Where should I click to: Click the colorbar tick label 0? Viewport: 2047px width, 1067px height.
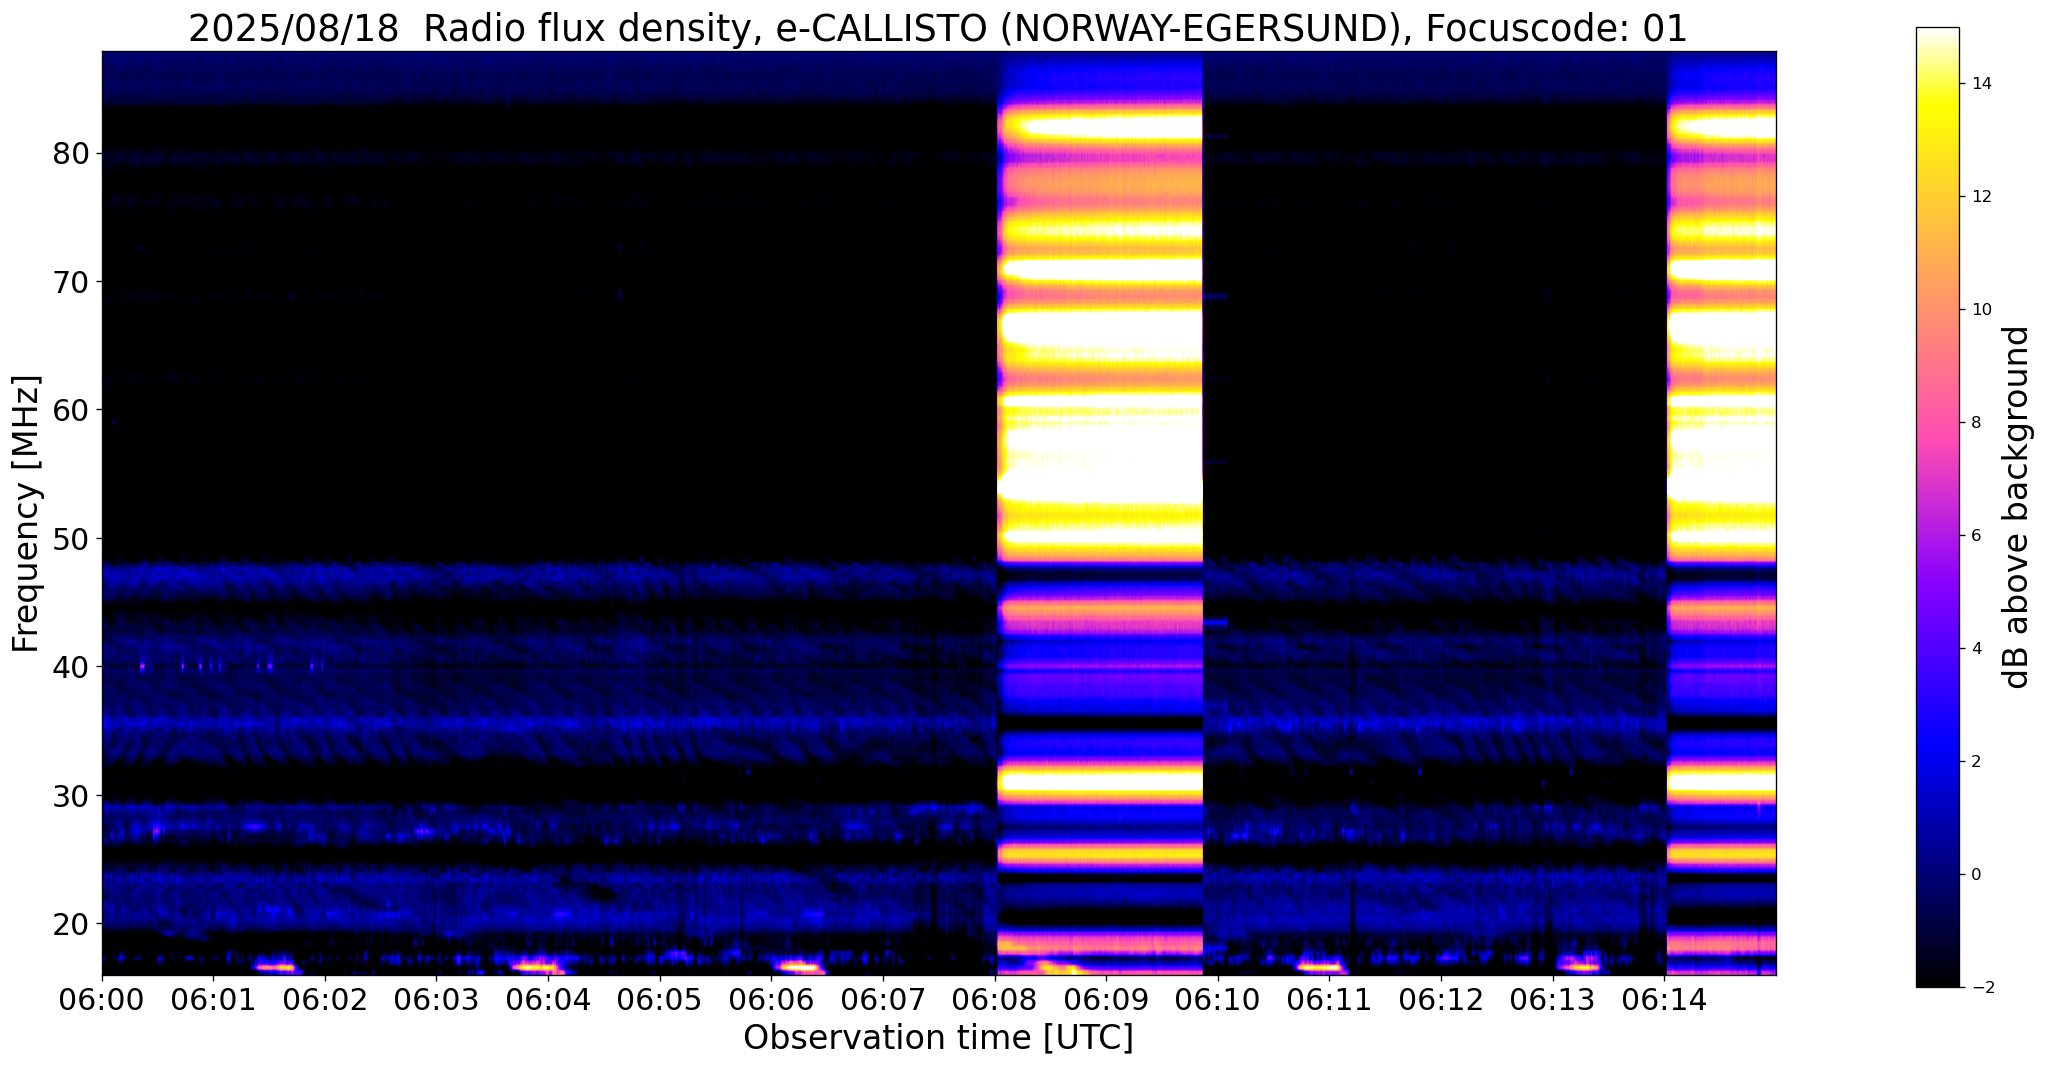pyautogui.click(x=1976, y=875)
